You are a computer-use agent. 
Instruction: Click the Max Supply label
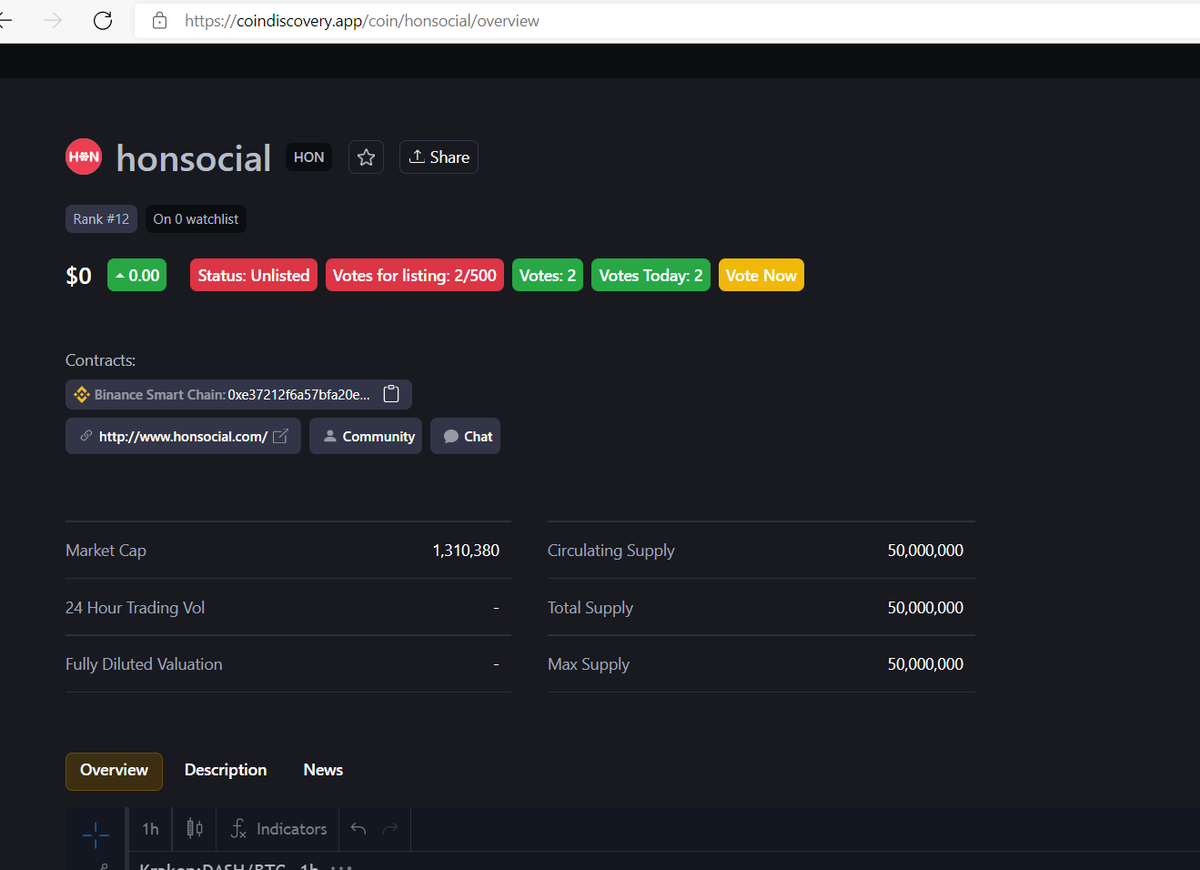pyautogui.click(x=588, y=664)
